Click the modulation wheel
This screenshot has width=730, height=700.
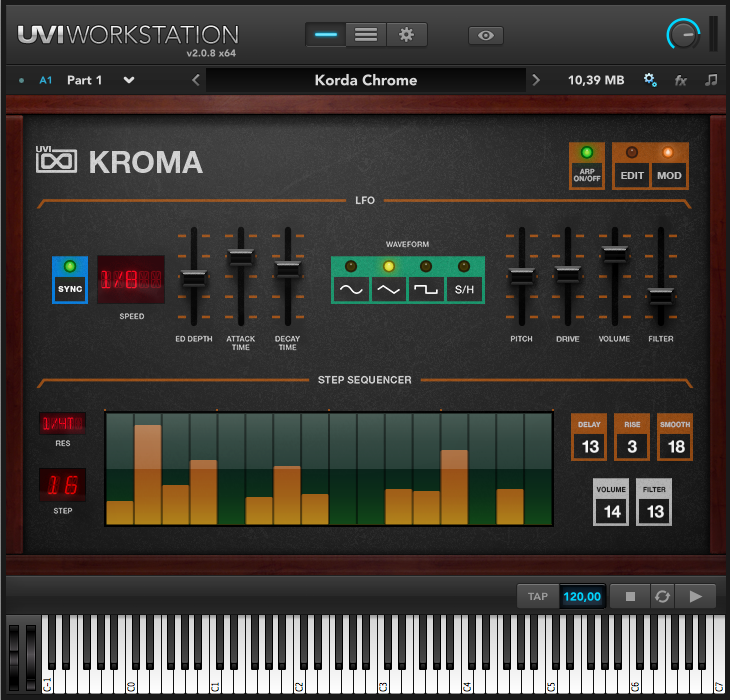tap(31, 657)
